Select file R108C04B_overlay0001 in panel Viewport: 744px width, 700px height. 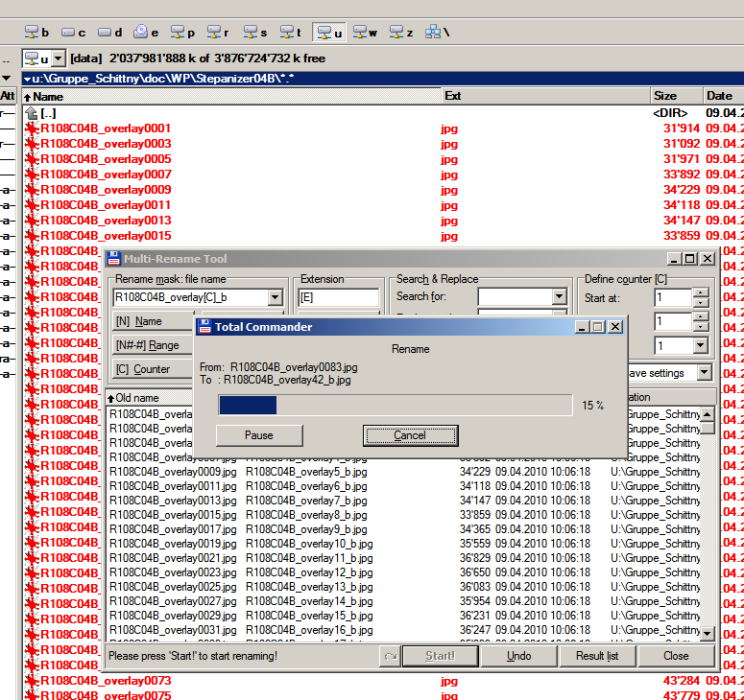[105, 129]
